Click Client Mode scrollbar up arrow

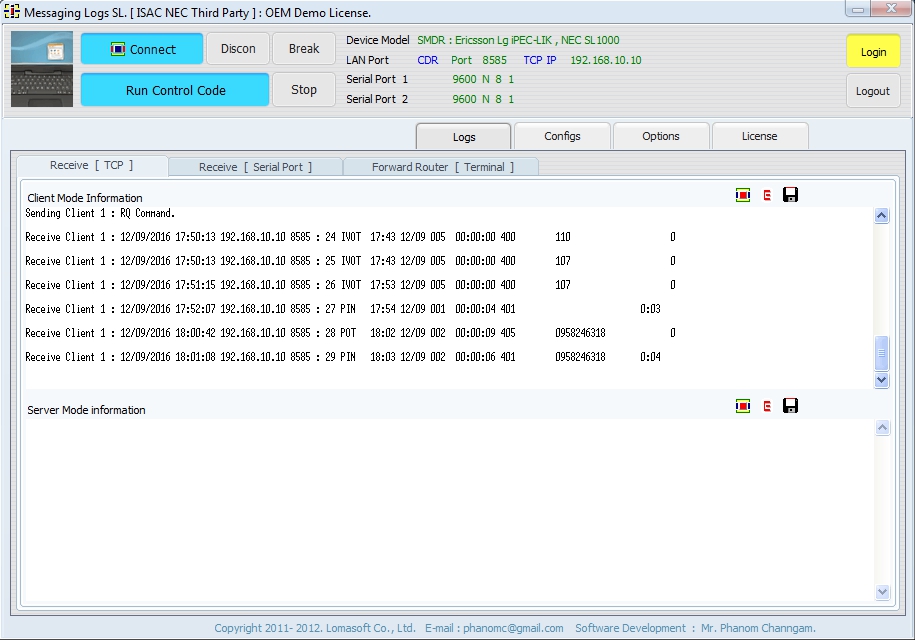[882, 216]
